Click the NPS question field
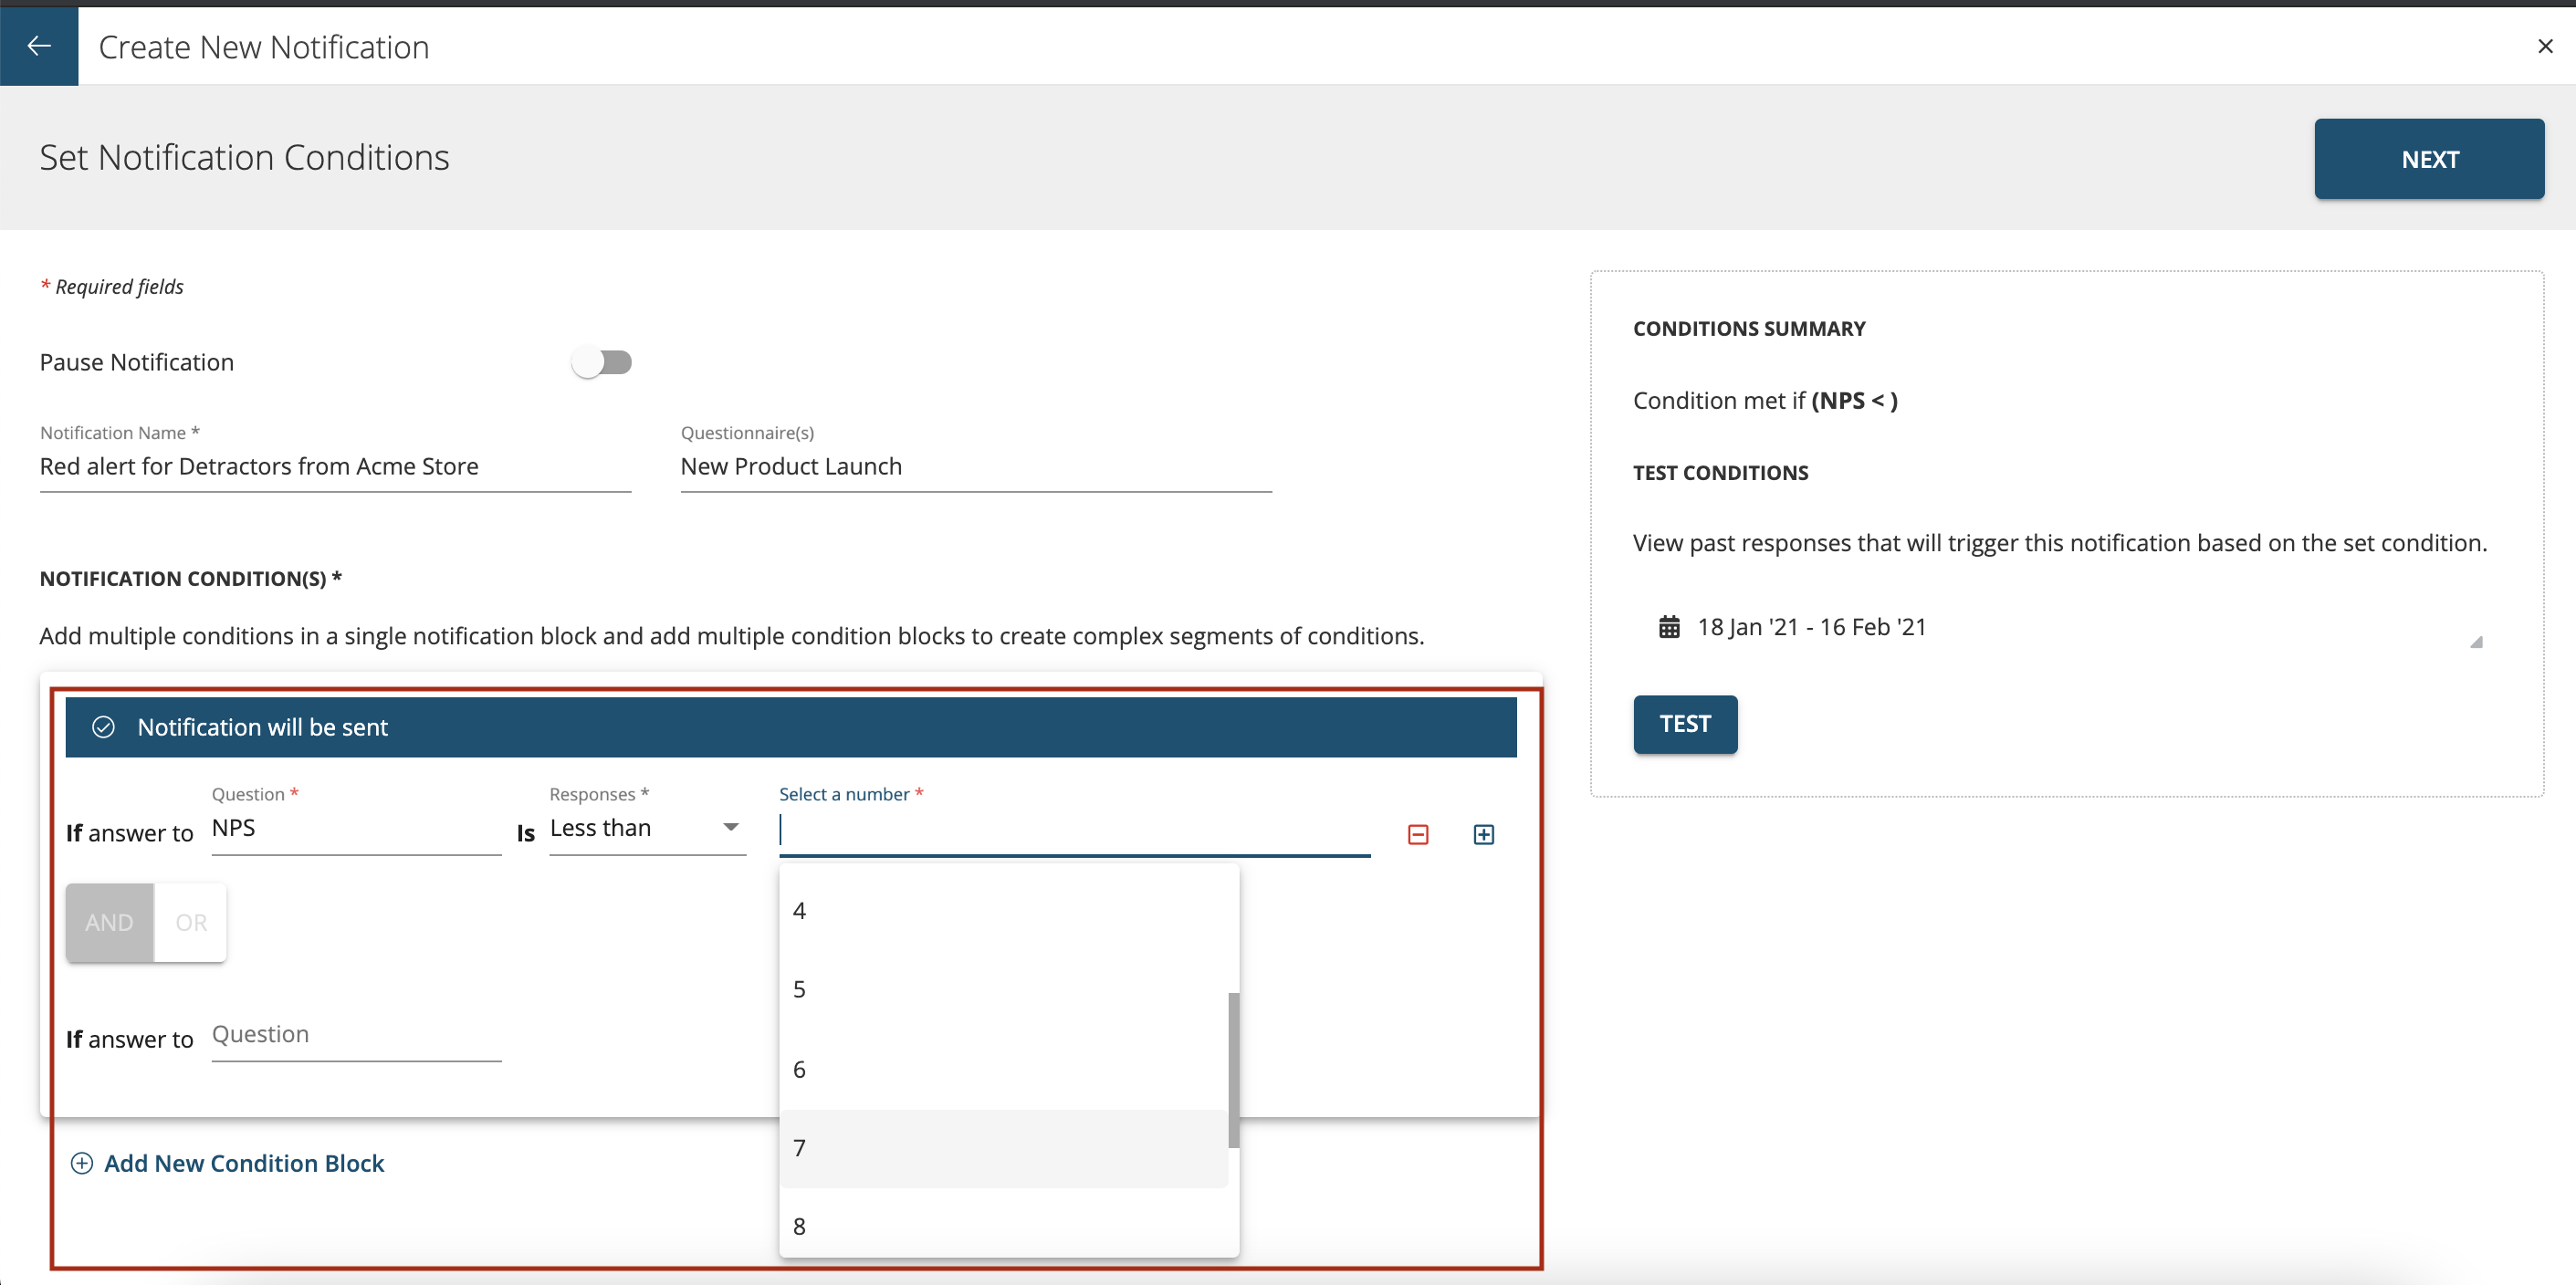 [356, 828]
